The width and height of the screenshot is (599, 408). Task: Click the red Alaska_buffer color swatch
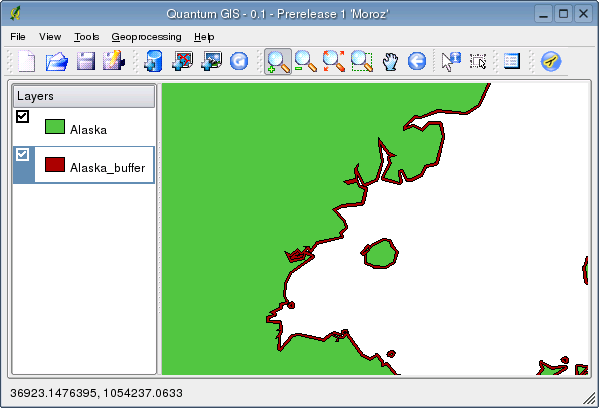(55, 165)
